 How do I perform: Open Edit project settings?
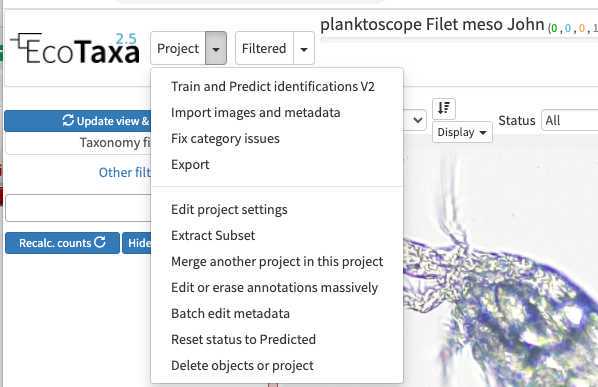click(x=229, y=209)
